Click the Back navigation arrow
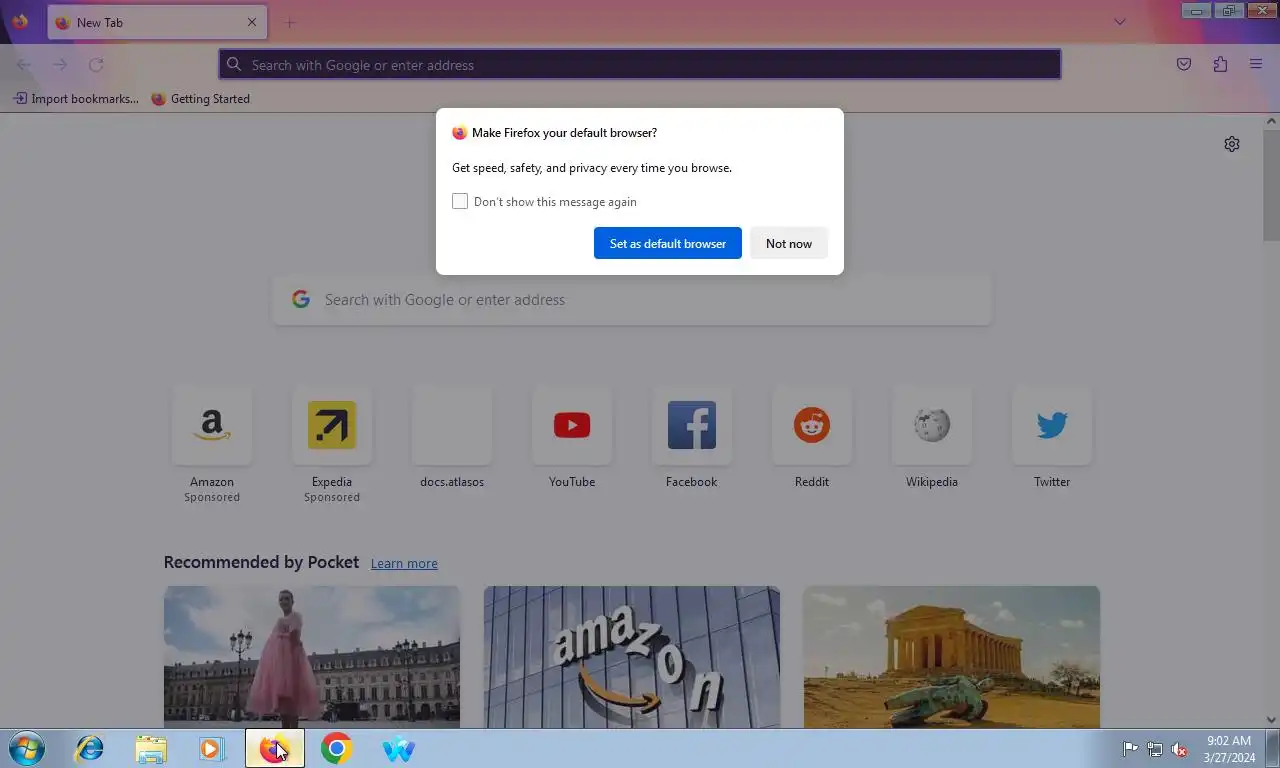1280x768 pixels. pos(24,65)
